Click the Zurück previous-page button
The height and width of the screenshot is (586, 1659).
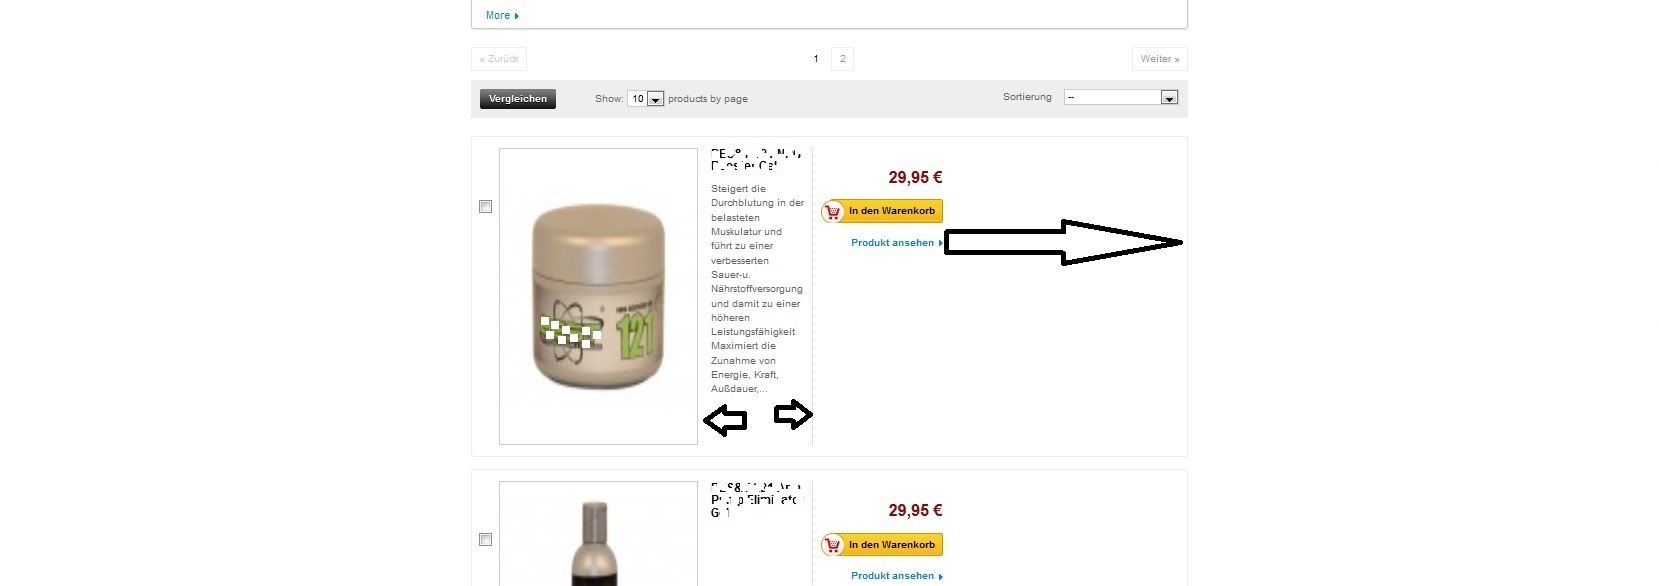[499, 59]
